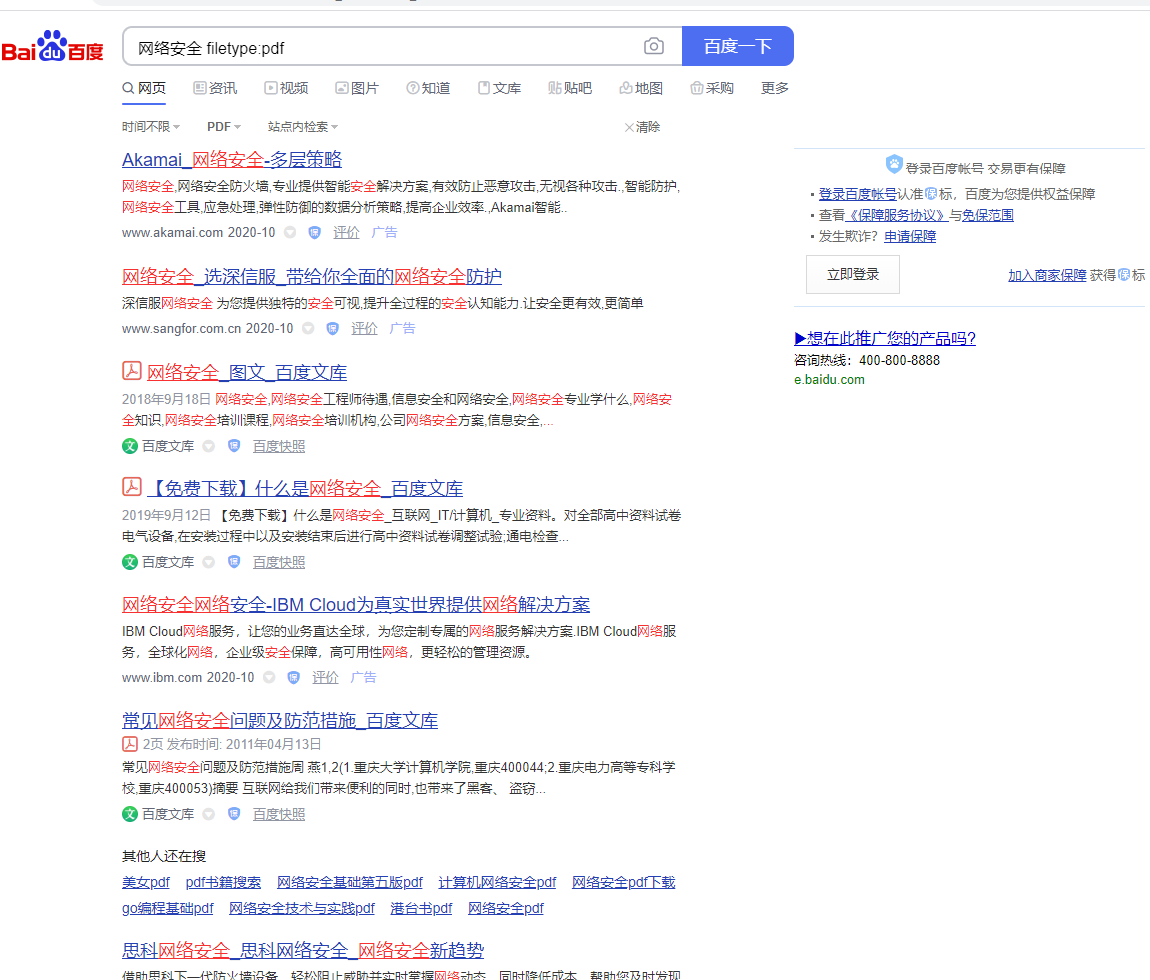Open 百度快照 under 网络安全_图文 result
Screen dimensions: 1150x980
pos(279,446)
